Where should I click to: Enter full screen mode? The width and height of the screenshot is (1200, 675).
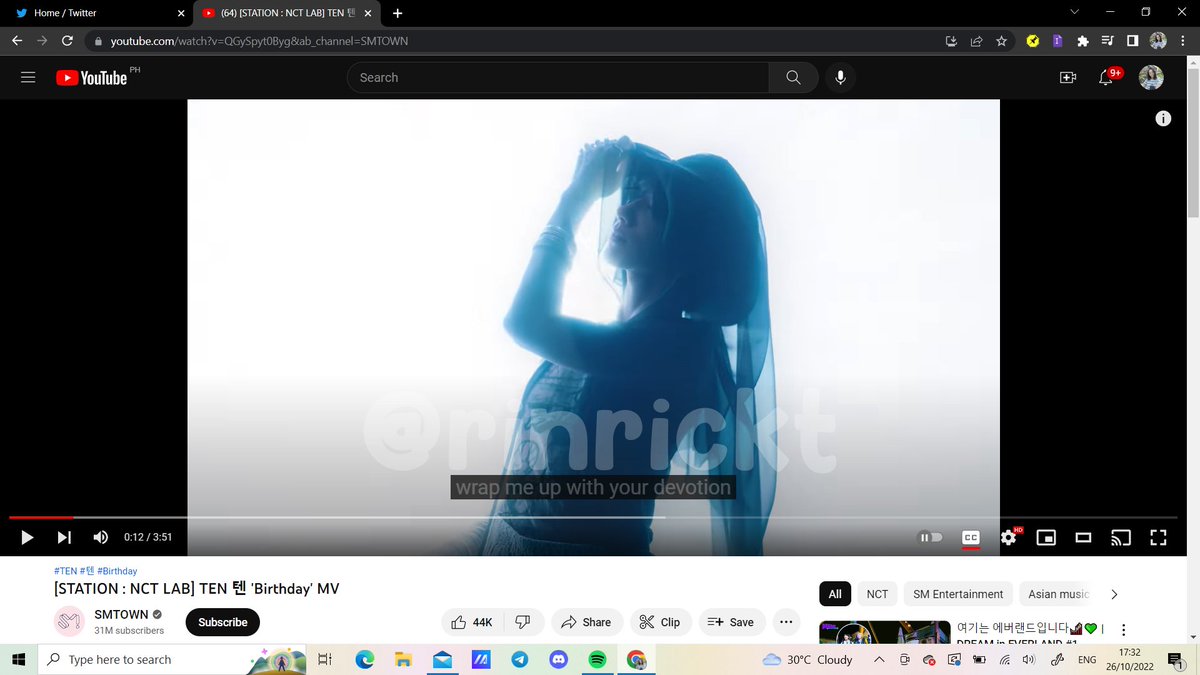pos(1158,538)
